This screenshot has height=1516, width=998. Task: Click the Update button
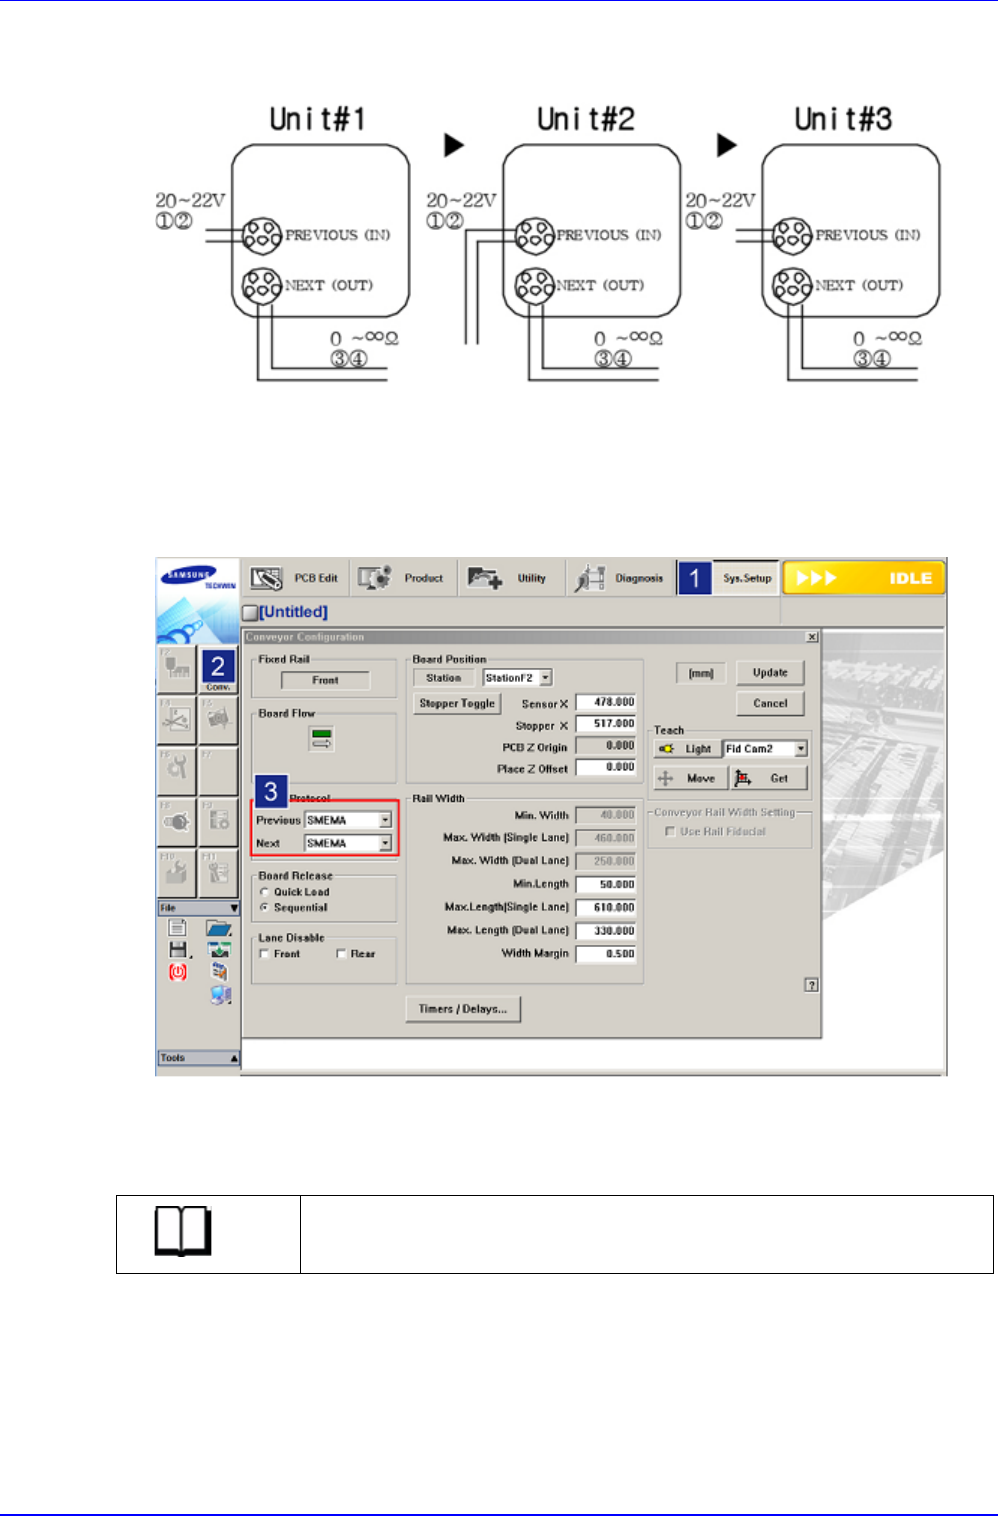[x=770, y=673]
